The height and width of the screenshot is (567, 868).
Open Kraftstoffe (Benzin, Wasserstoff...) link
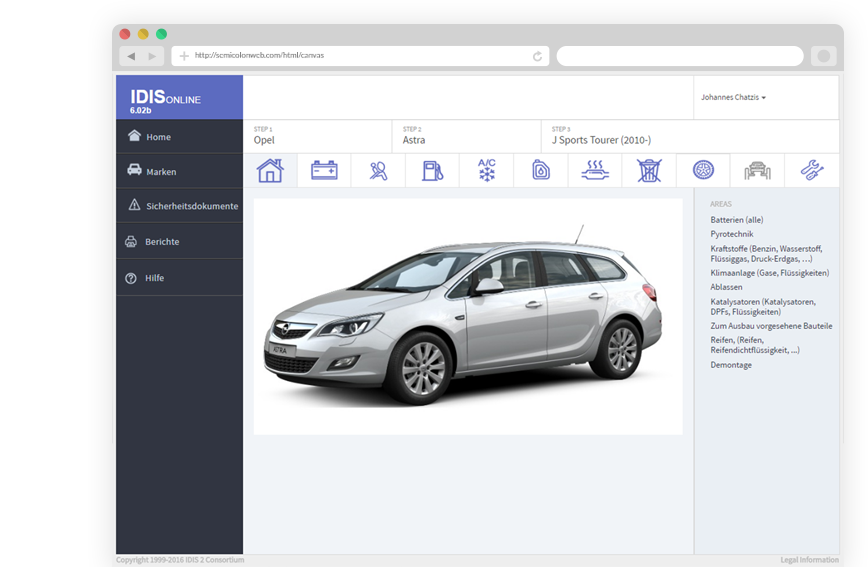(766, 254)
